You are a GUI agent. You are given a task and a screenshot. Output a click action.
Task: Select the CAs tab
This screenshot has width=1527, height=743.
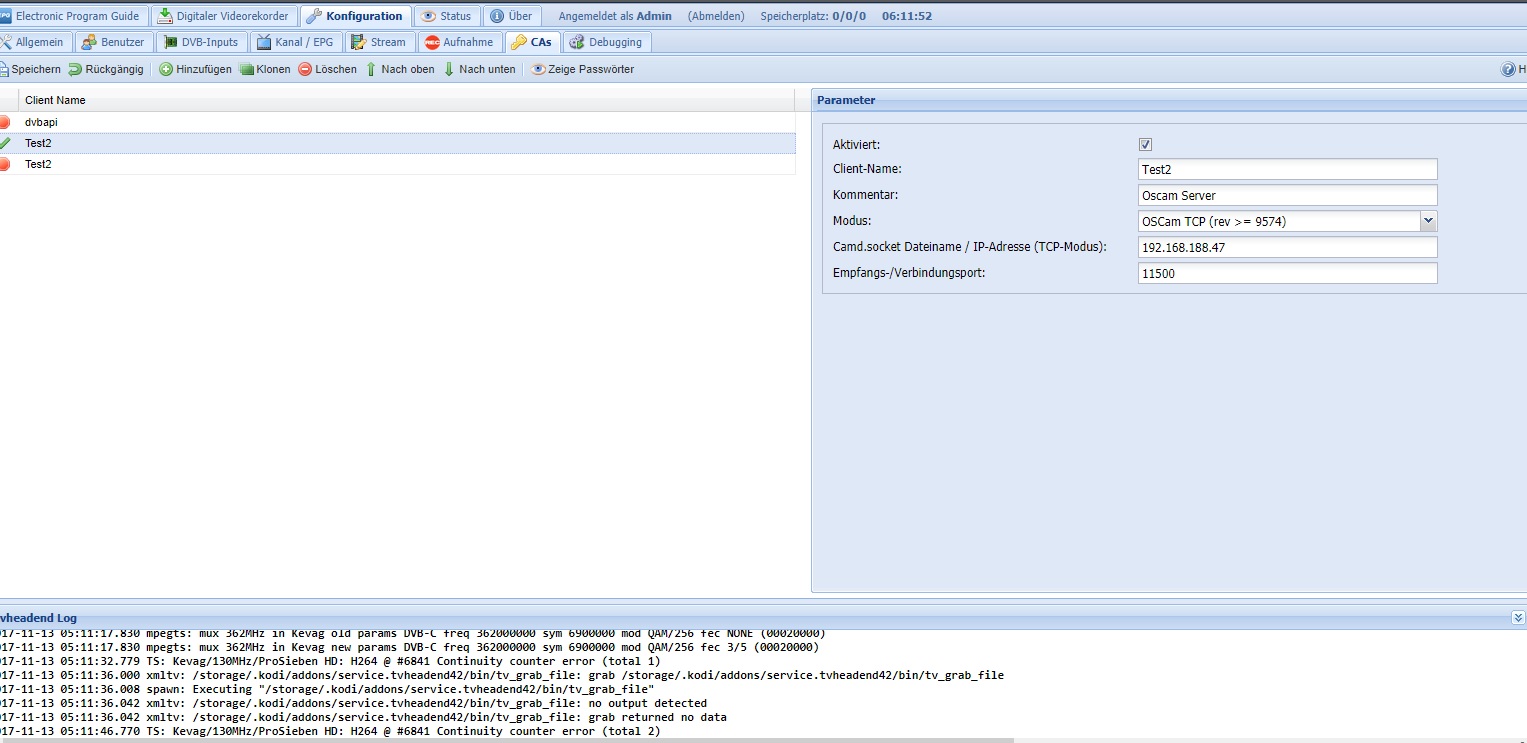click(532, 42)
